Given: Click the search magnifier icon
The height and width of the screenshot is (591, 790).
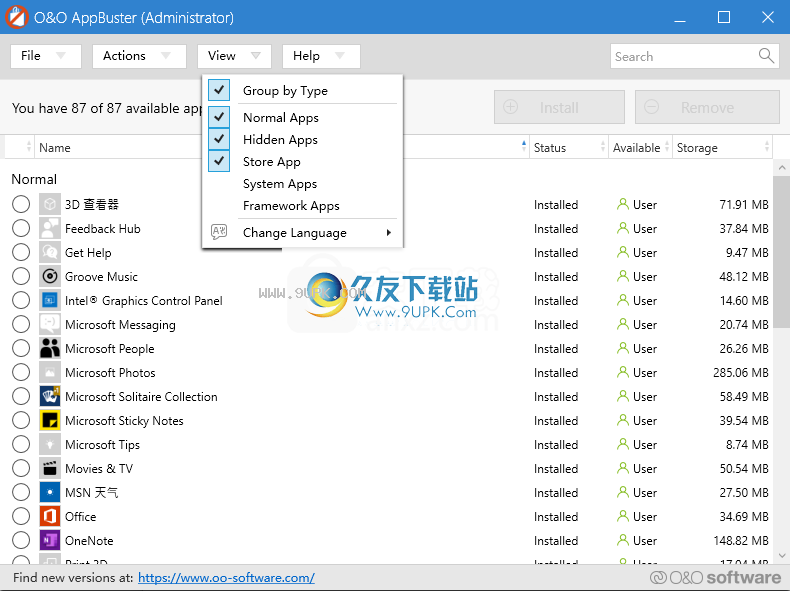Looking at the screenshot, I should (766, 55).
